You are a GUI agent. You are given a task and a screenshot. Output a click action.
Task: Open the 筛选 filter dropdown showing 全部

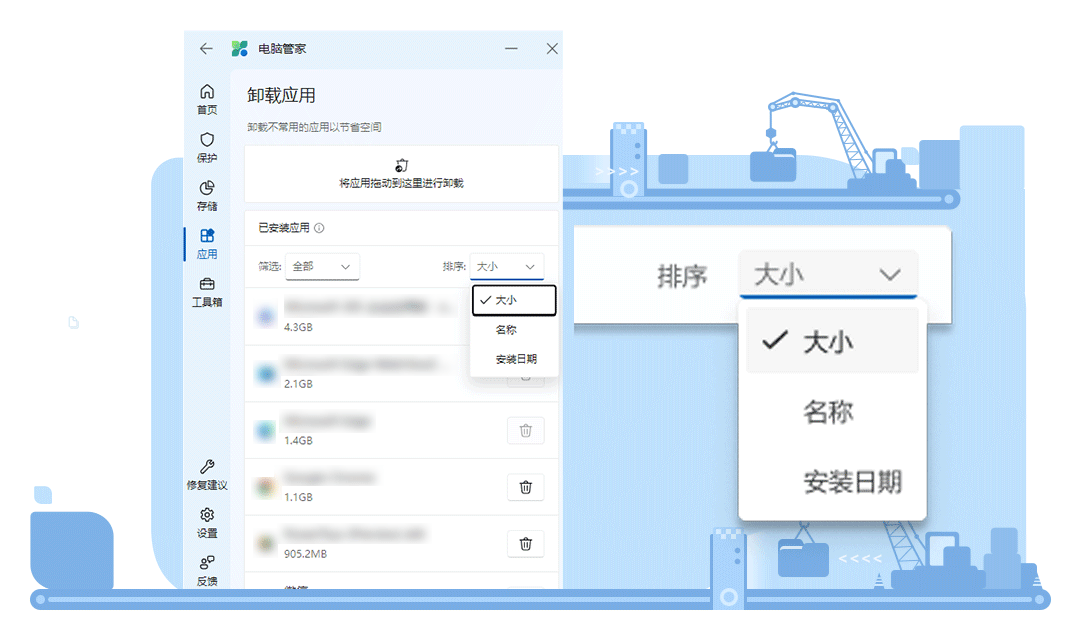(321, 267)
